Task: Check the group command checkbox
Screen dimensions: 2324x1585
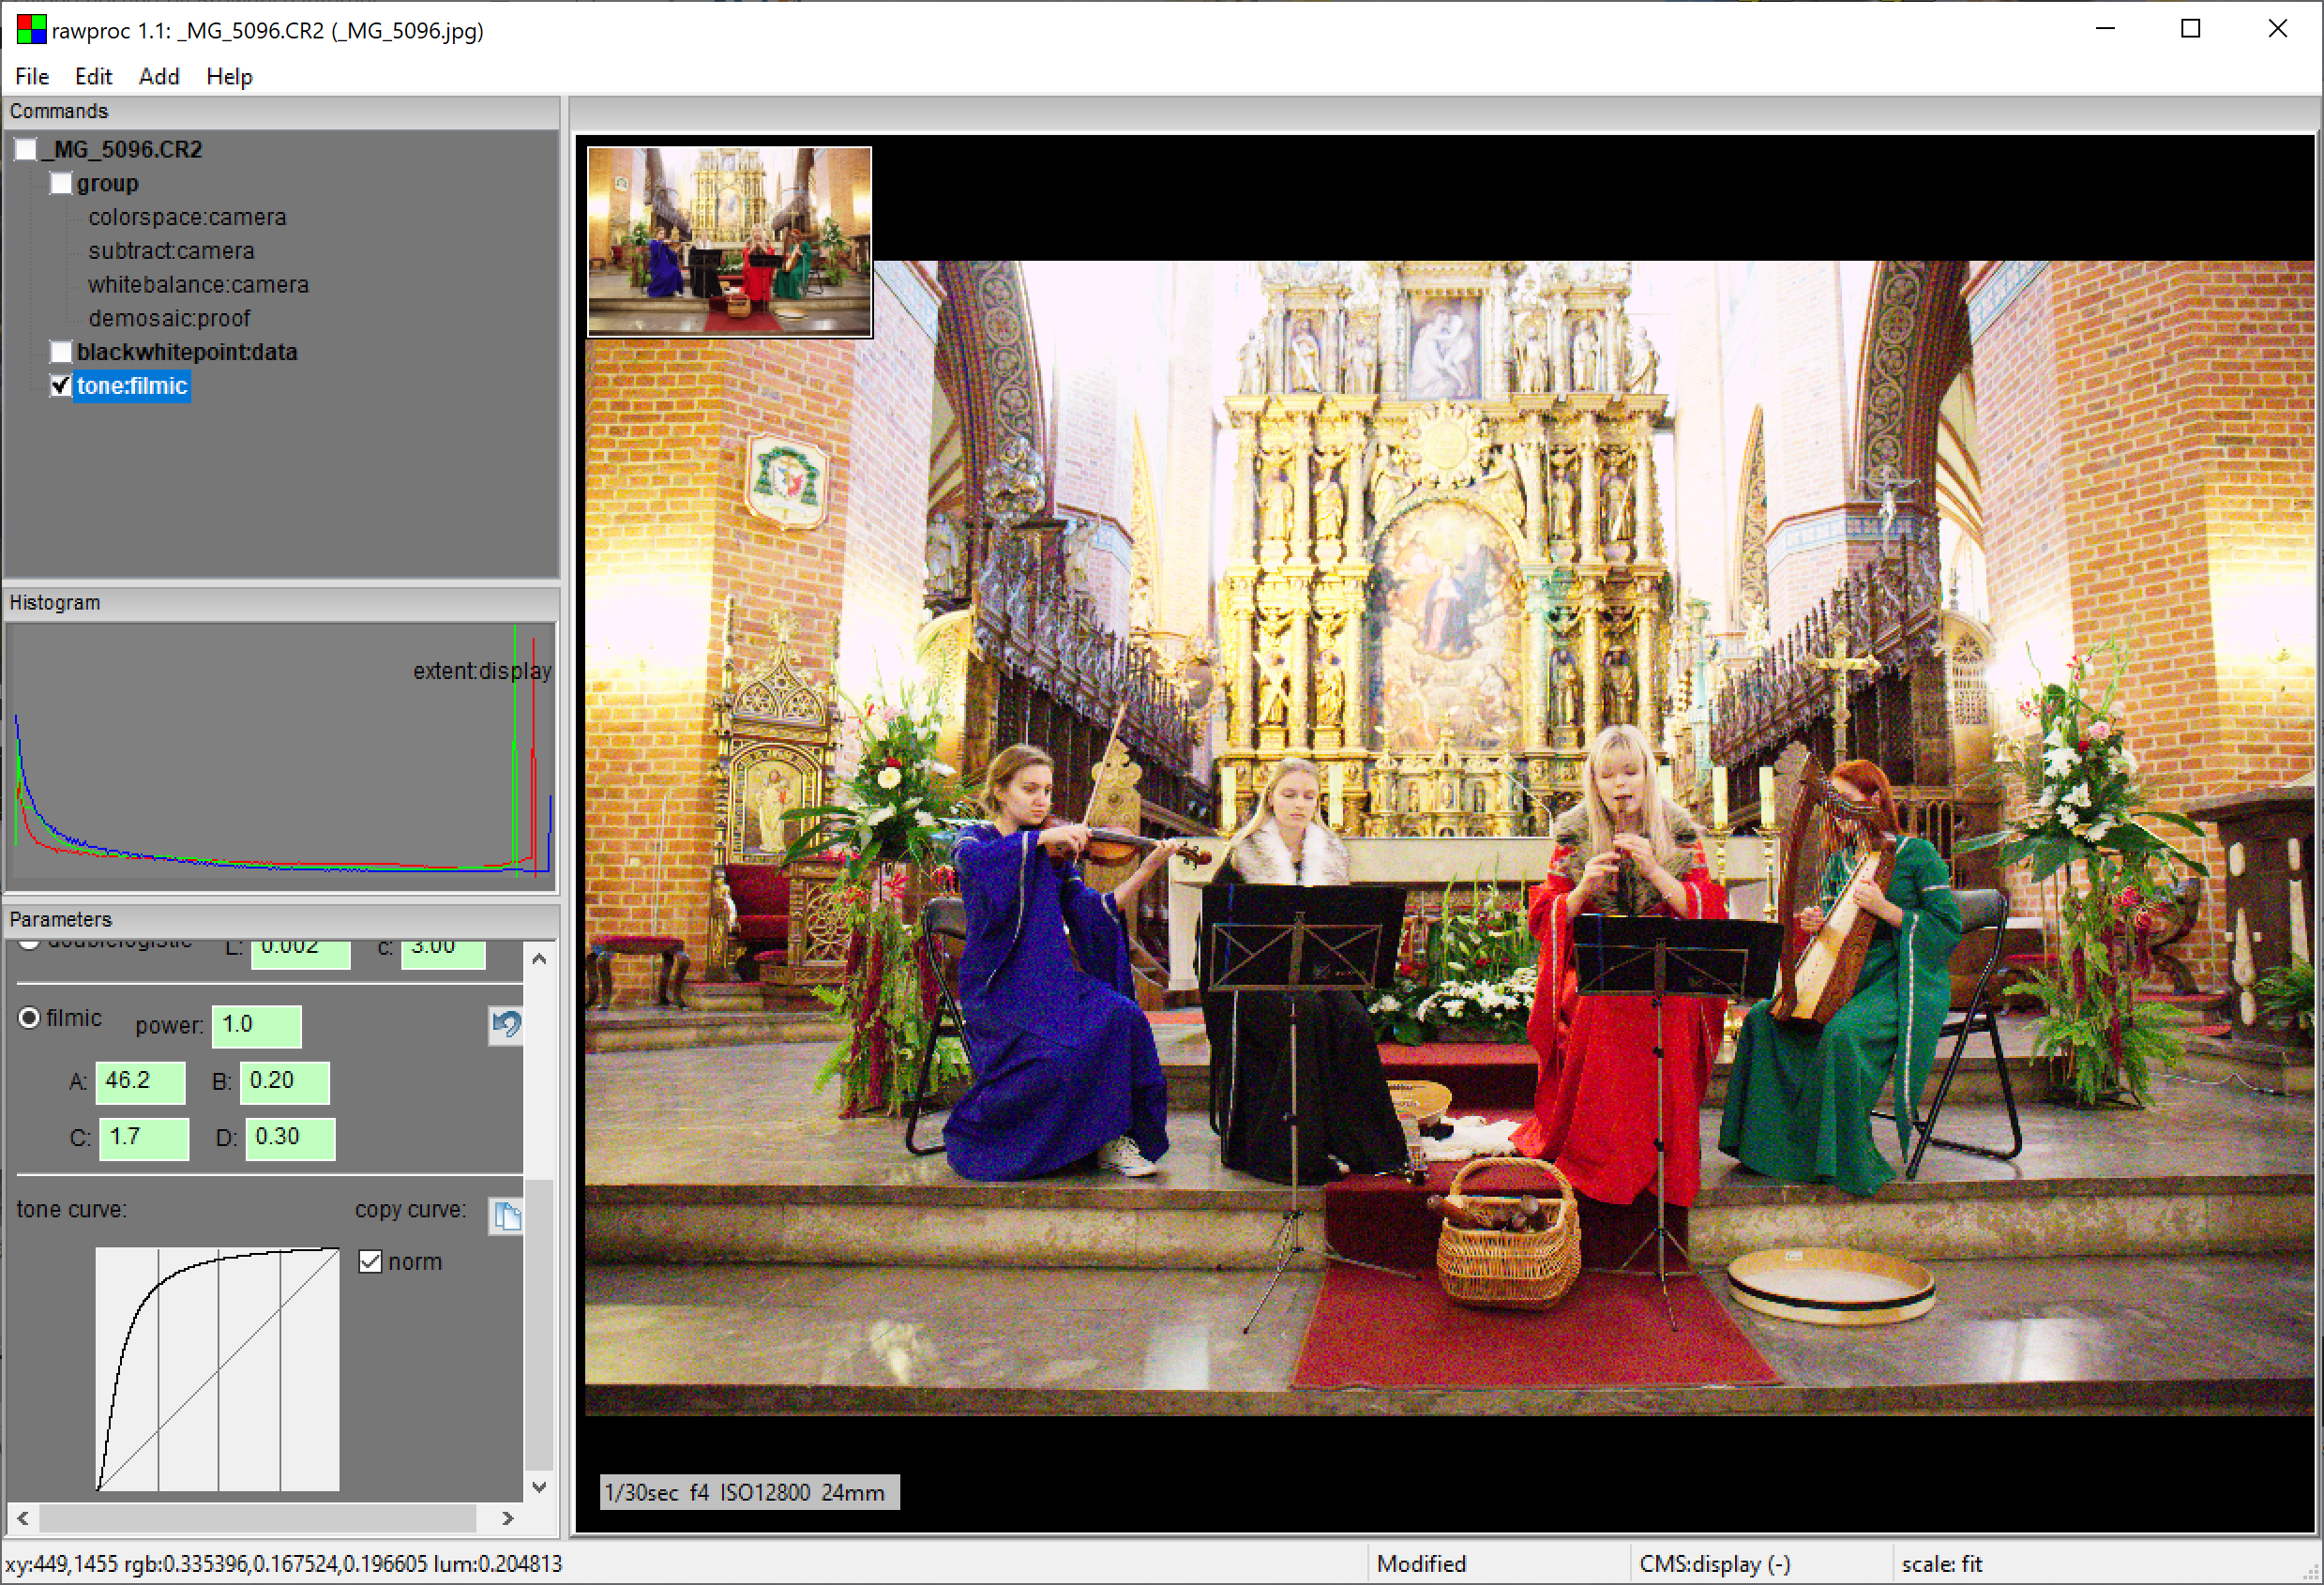Action: click(61, 183)
